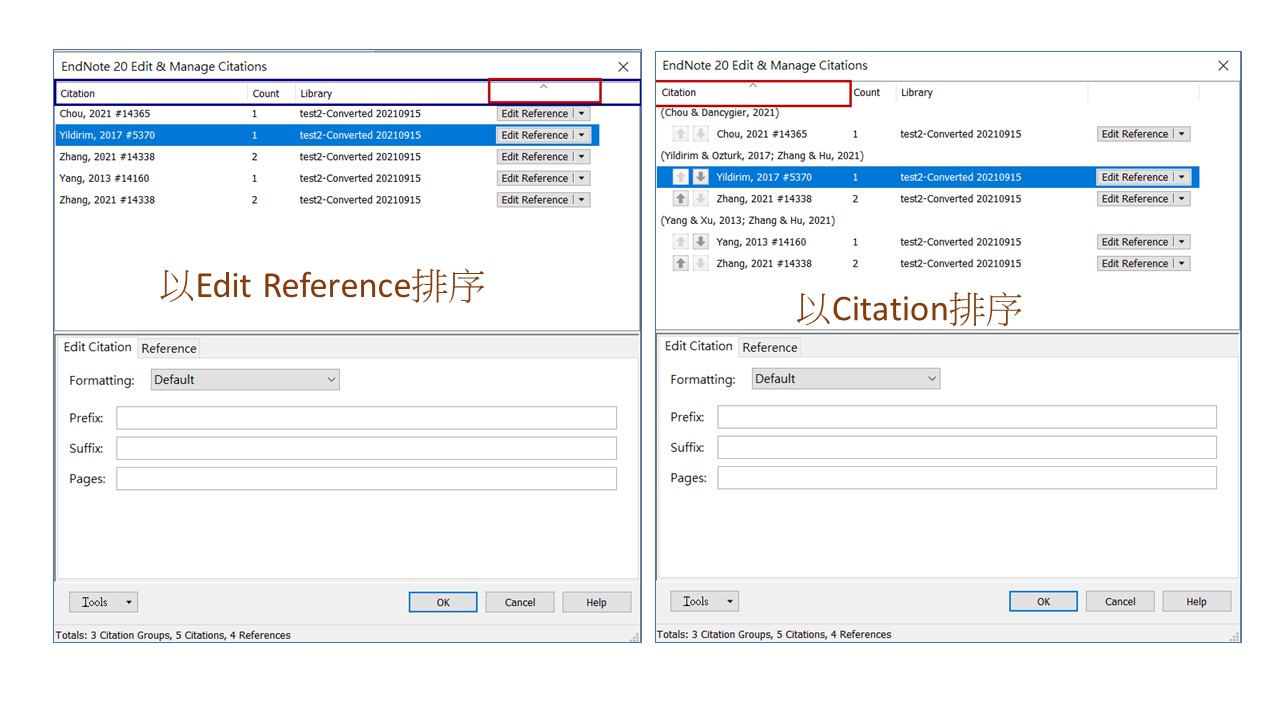1280x720 pixels.
Task: Select Yang, 2013 #14160 row in left window
Action: click(x=327, y=178)
